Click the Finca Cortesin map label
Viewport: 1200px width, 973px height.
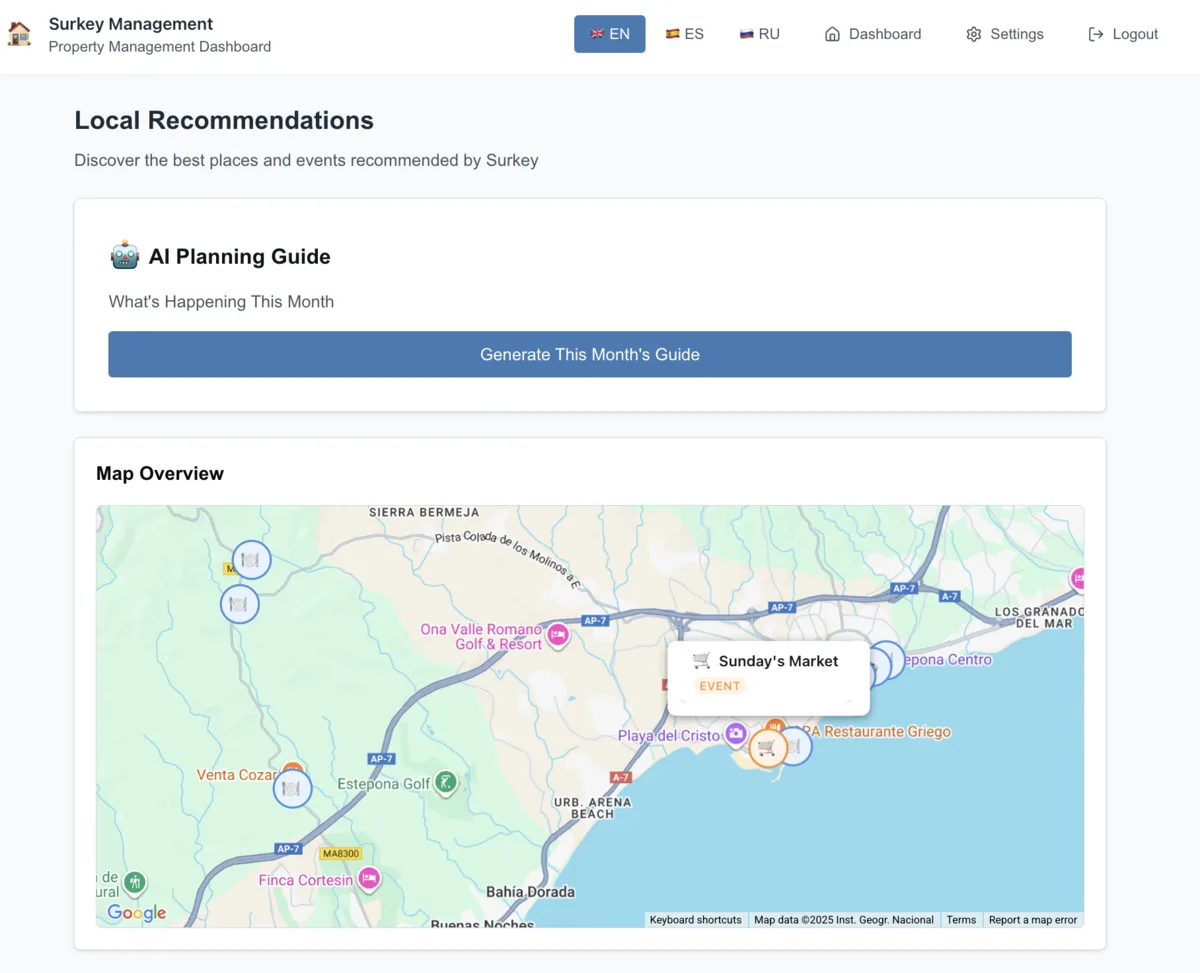pyautogui.click(x=306, y=880)
